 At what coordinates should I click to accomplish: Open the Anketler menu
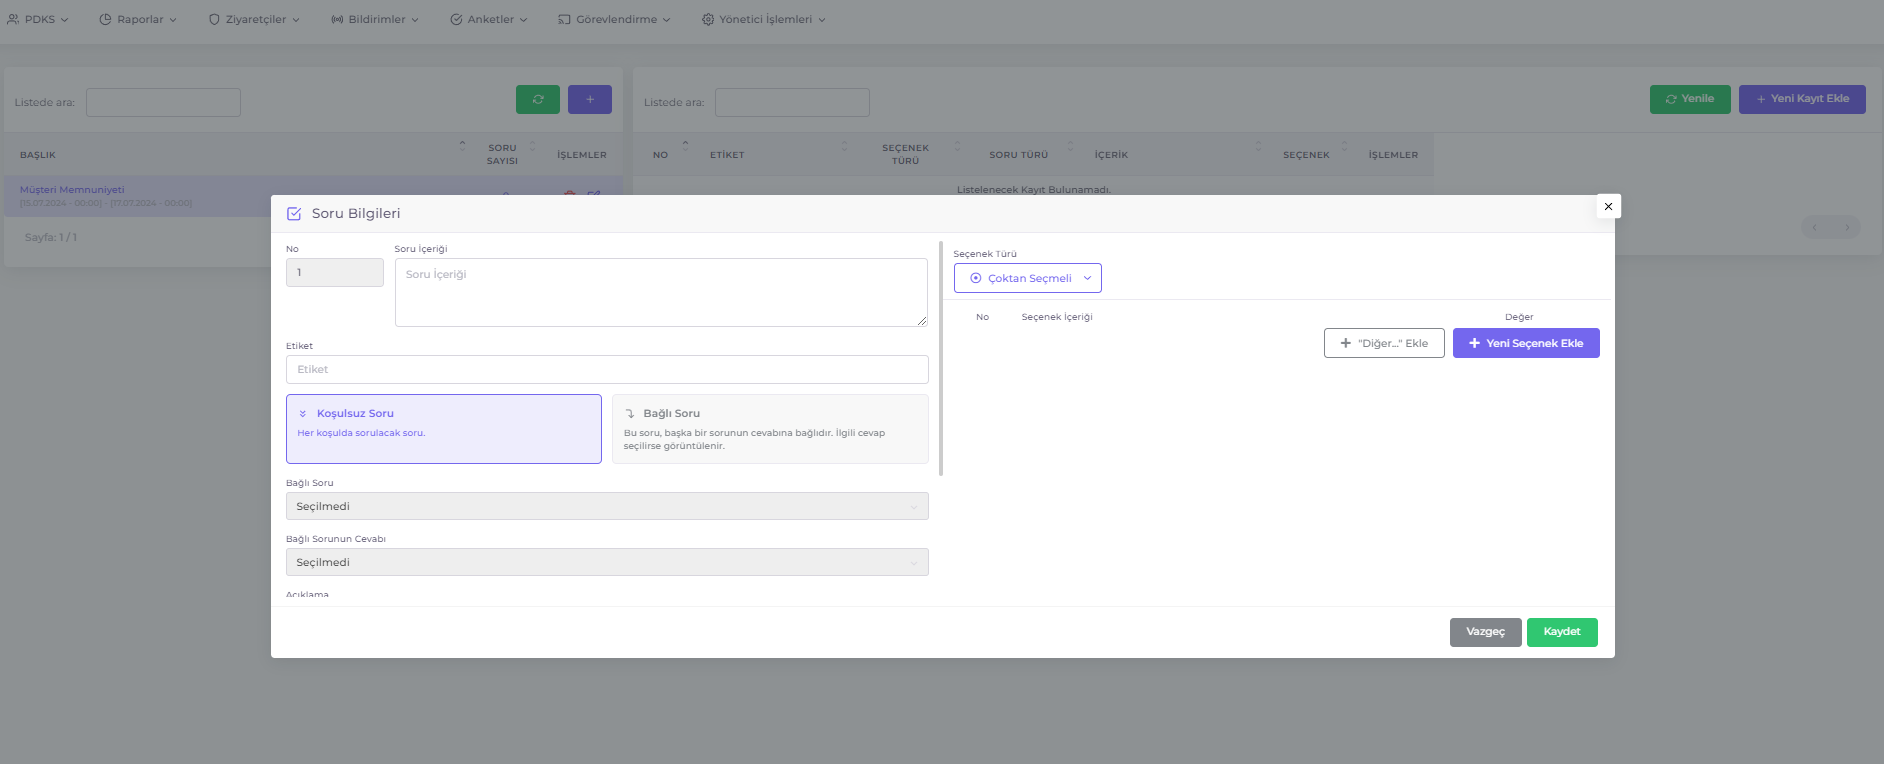pos(489,19)
